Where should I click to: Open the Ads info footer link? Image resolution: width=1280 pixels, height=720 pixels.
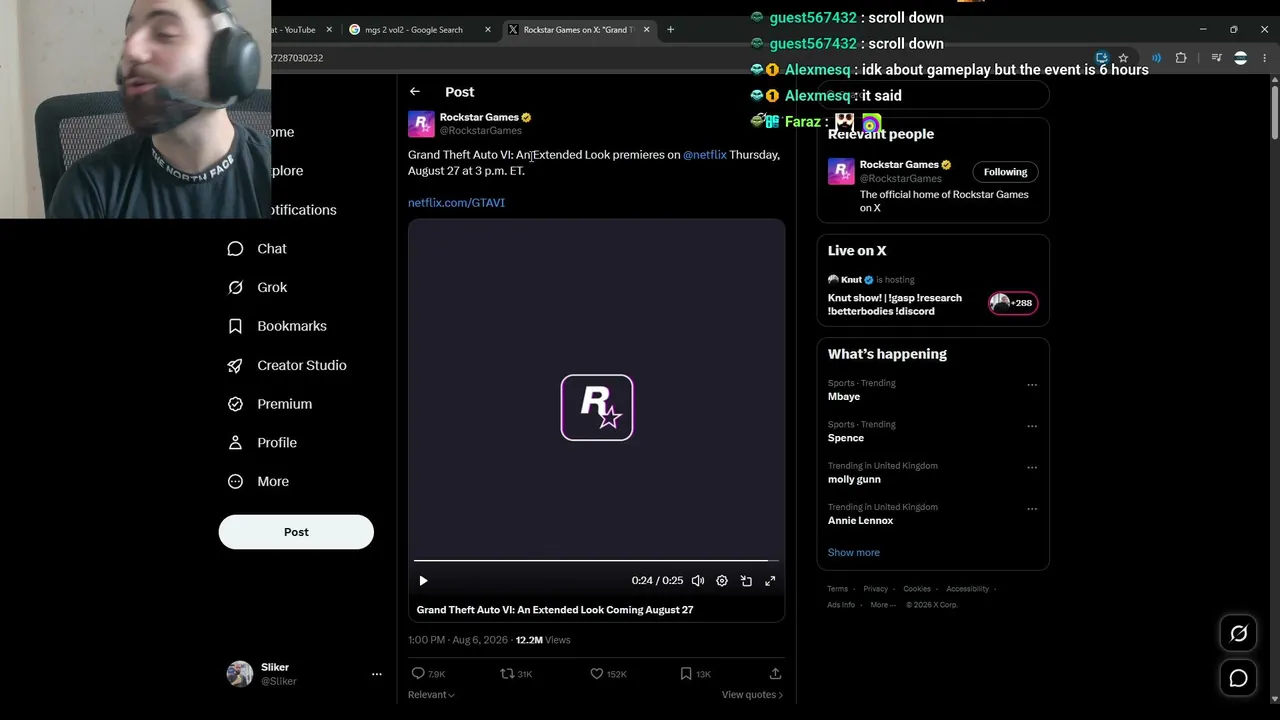[x=841, y=605]
